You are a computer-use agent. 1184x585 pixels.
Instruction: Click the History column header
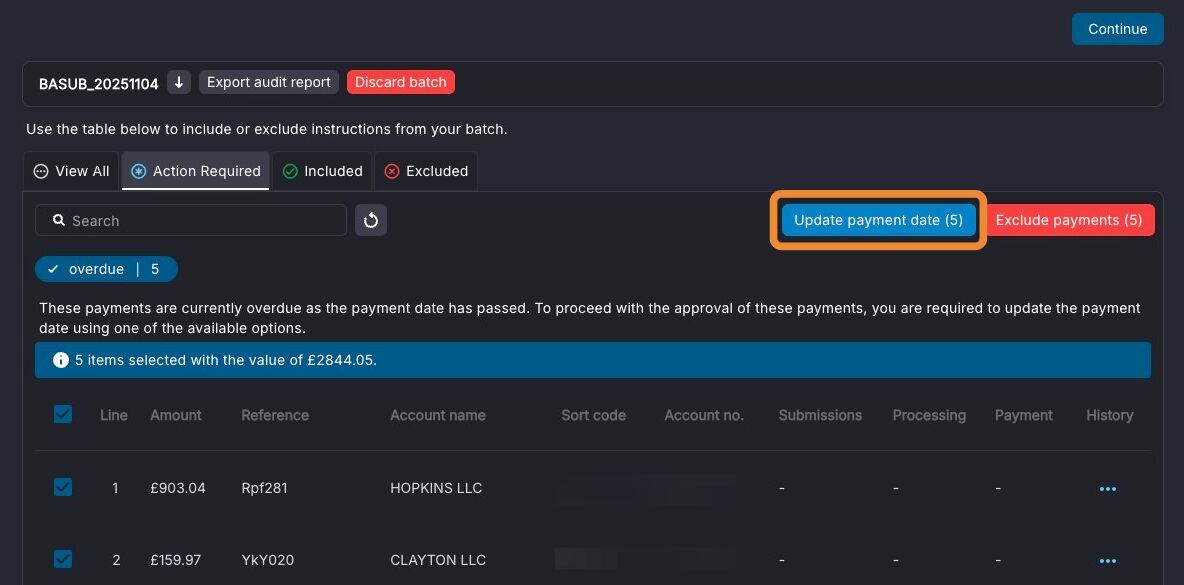[1109, 415]
